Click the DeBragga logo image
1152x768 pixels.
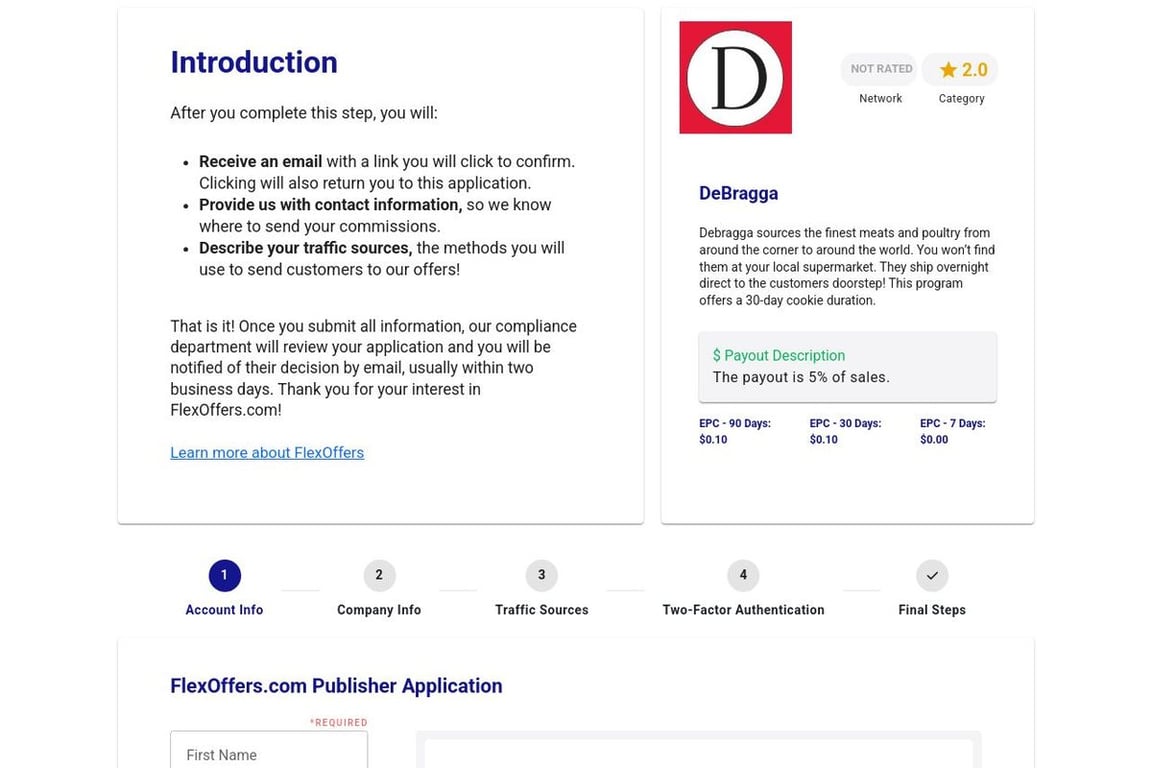735,77
